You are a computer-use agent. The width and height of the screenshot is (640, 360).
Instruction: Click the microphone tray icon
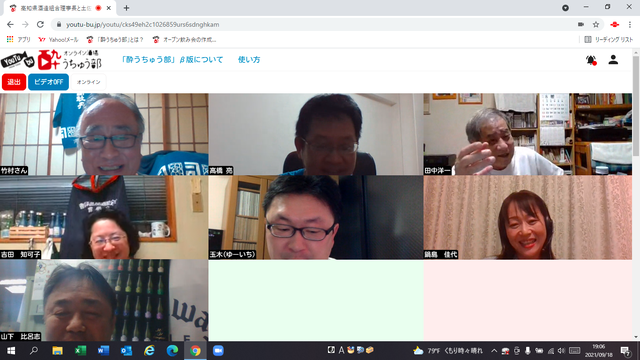click(x=528, y=351)
